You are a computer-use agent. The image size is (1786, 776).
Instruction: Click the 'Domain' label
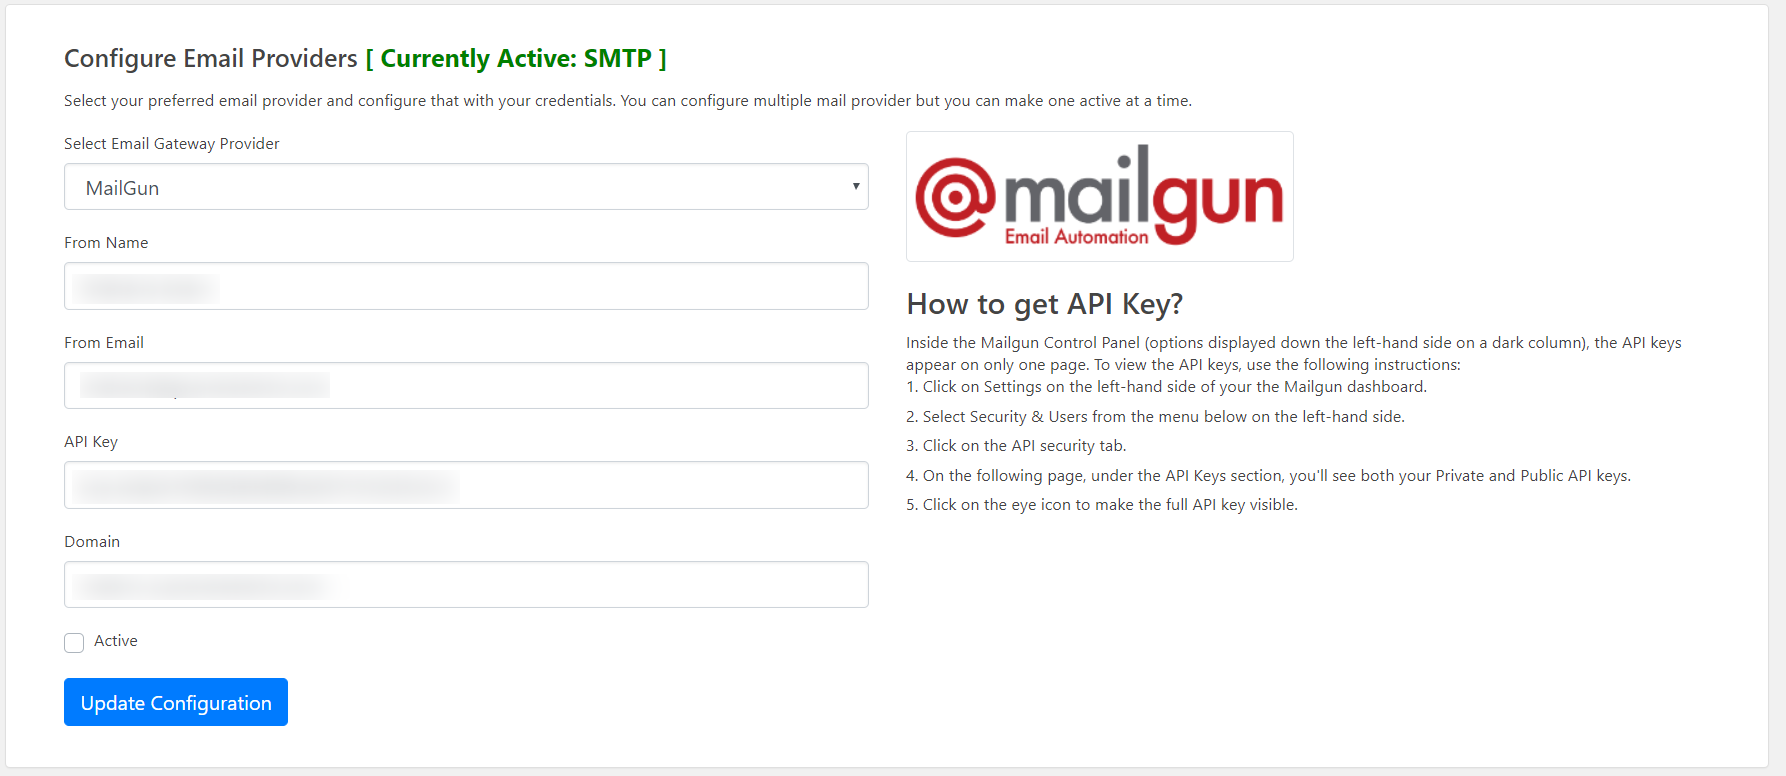(x=92, y=542)
